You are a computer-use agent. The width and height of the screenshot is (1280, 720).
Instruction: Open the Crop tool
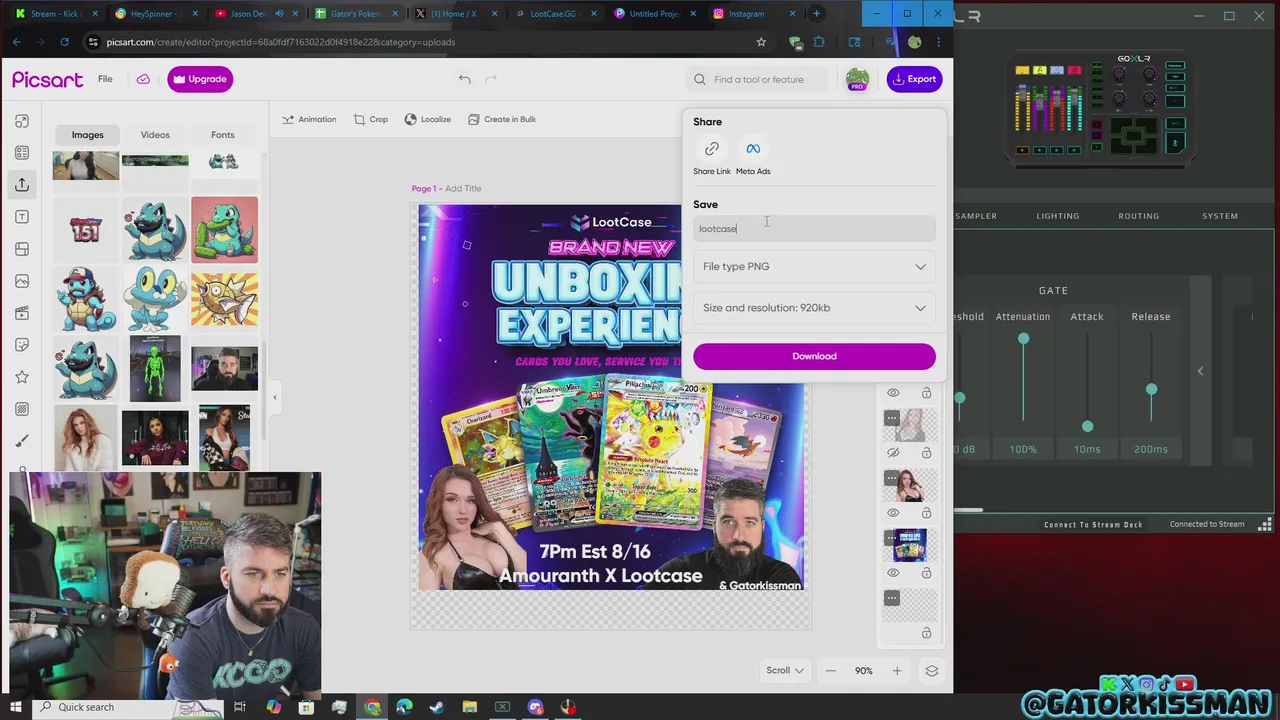tap(371, 120)
